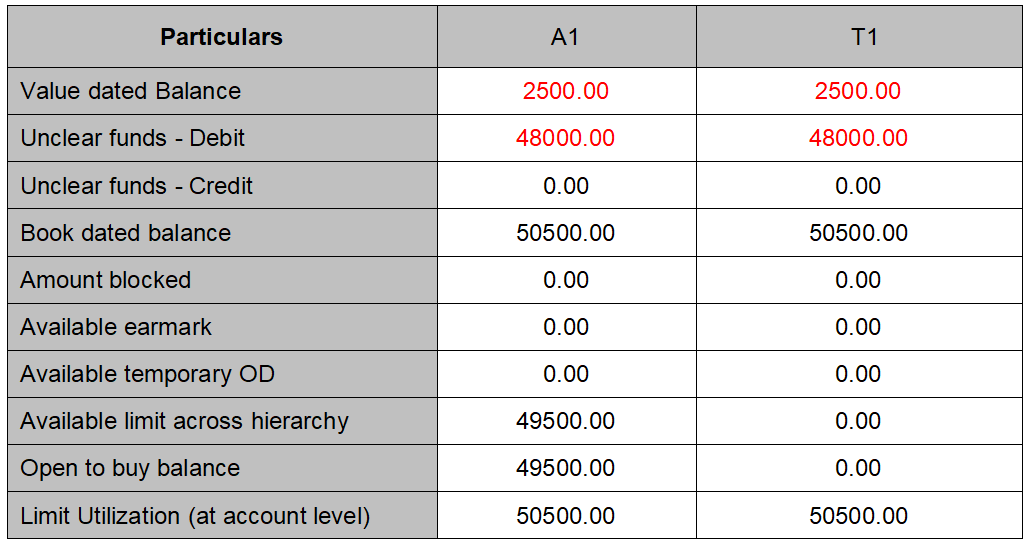Select the Available temporary OD label
This screenshot has width=1030, height=547.
point(147,374)
